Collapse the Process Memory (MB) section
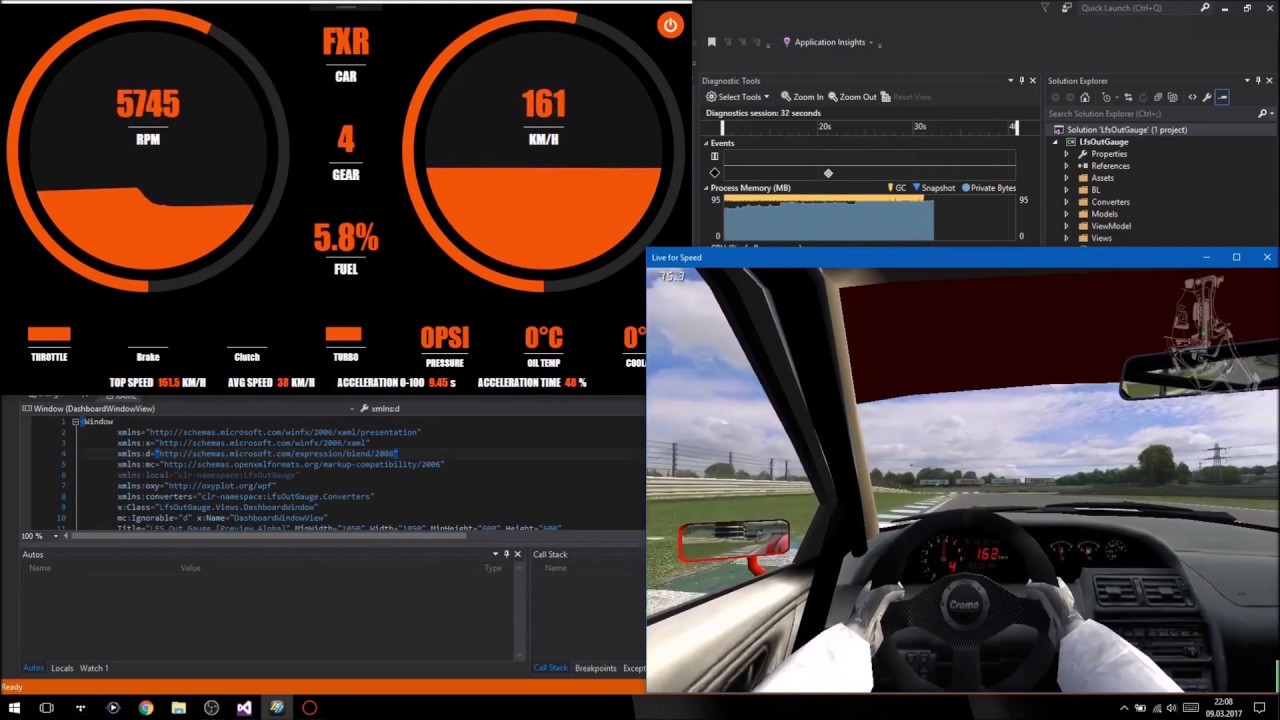1280x720 pixels. [706, 188]
